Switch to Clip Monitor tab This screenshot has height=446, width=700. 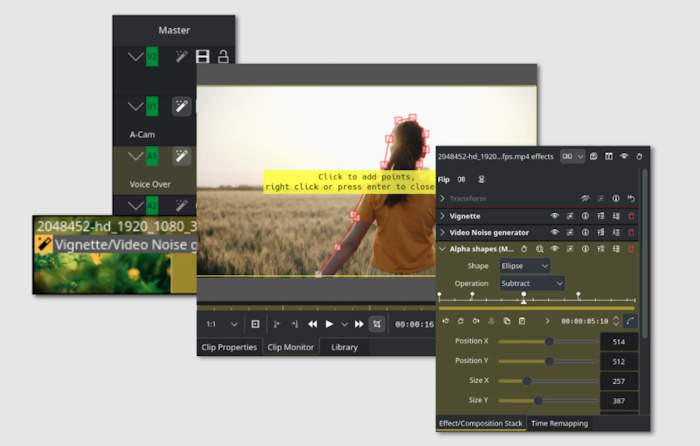[x=291, y=347]
